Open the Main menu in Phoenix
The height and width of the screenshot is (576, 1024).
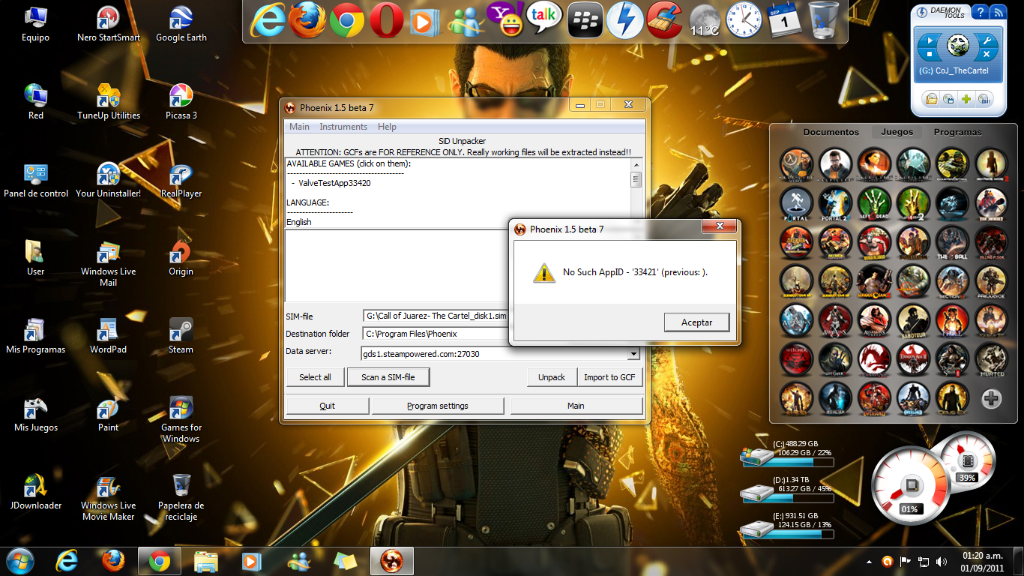coord(299,127)
